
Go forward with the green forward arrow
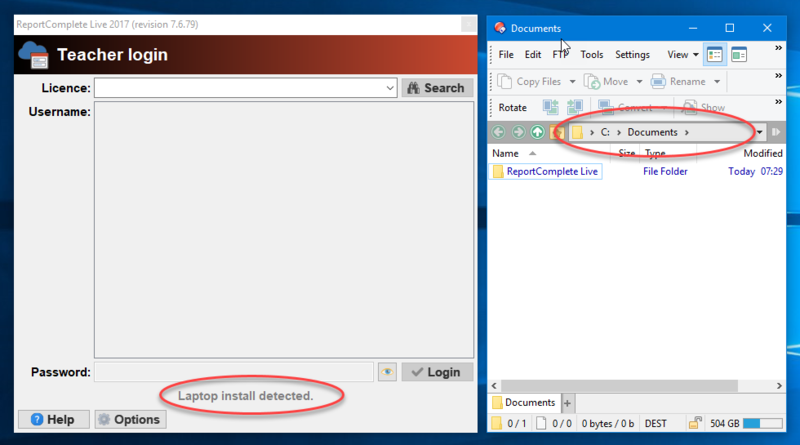point(518,132)
